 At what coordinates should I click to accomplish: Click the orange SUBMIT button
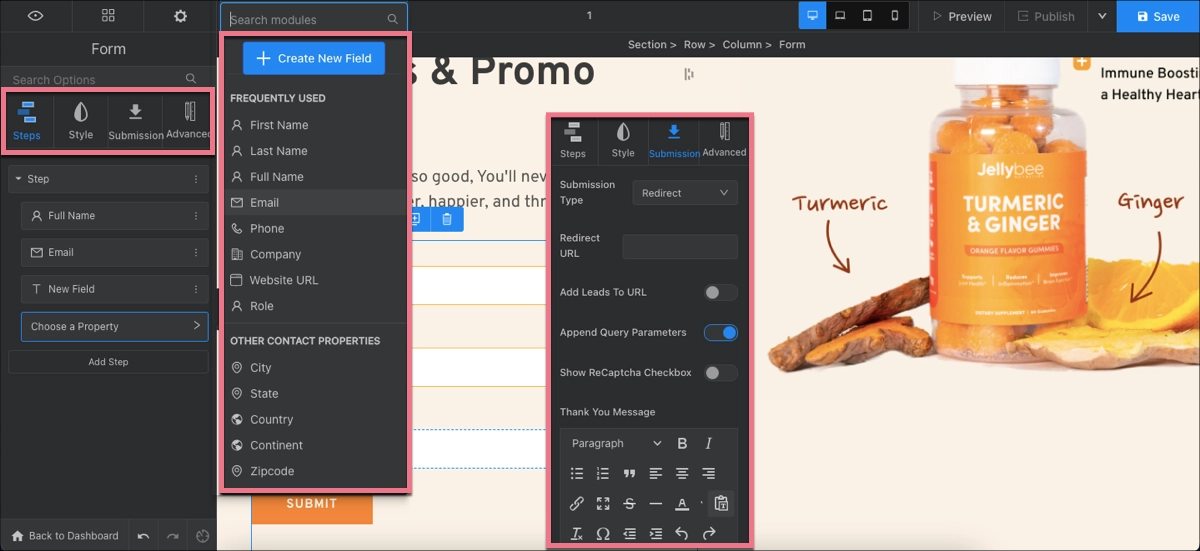(x=312, y=504)
